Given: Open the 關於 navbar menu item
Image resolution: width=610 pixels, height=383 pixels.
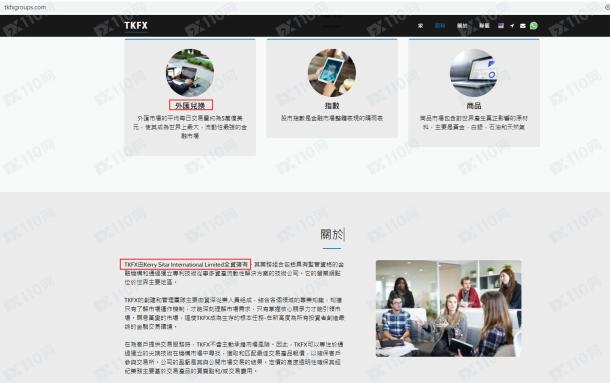Looking at the screenshot, I should [x=462, y=26].
